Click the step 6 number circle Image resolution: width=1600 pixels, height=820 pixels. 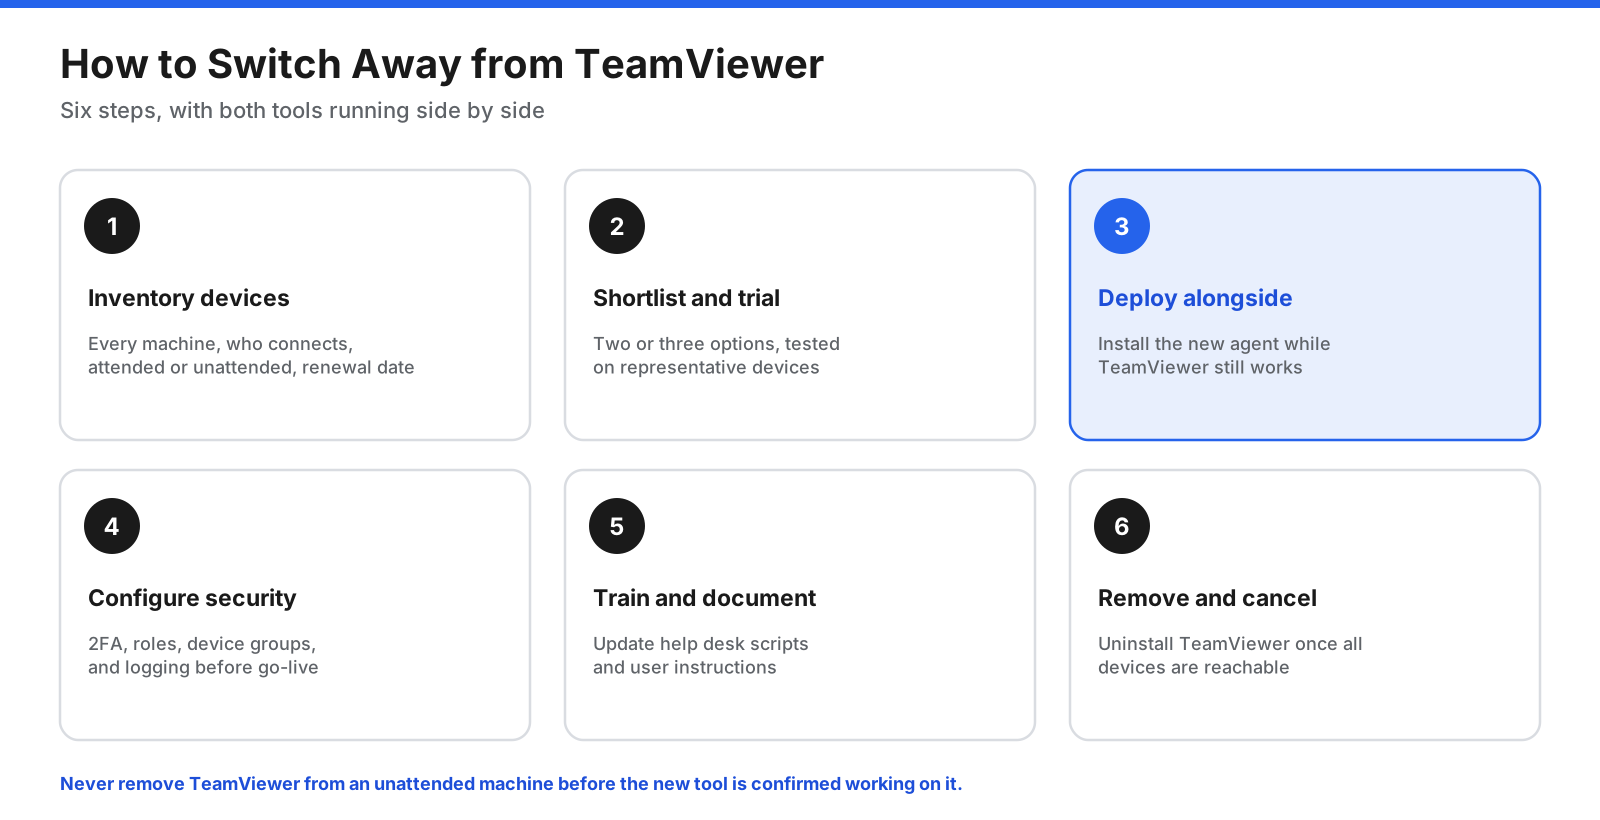(x=1122, y=526)
